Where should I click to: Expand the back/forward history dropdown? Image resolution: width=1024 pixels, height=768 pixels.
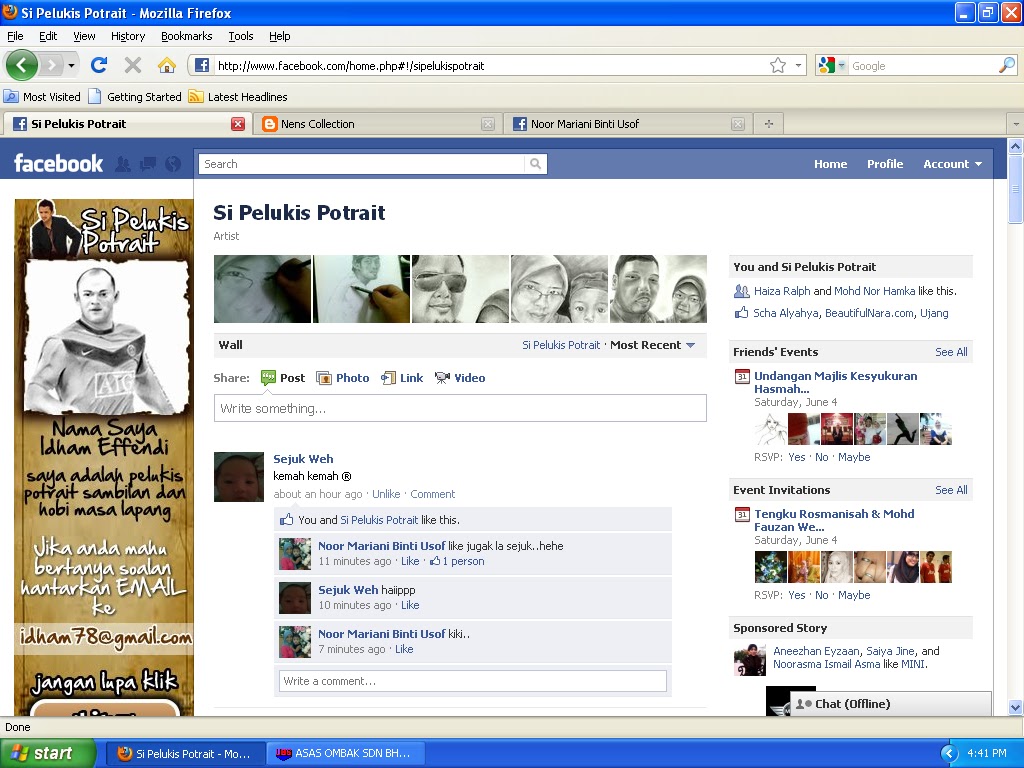(x=71, y=65)
